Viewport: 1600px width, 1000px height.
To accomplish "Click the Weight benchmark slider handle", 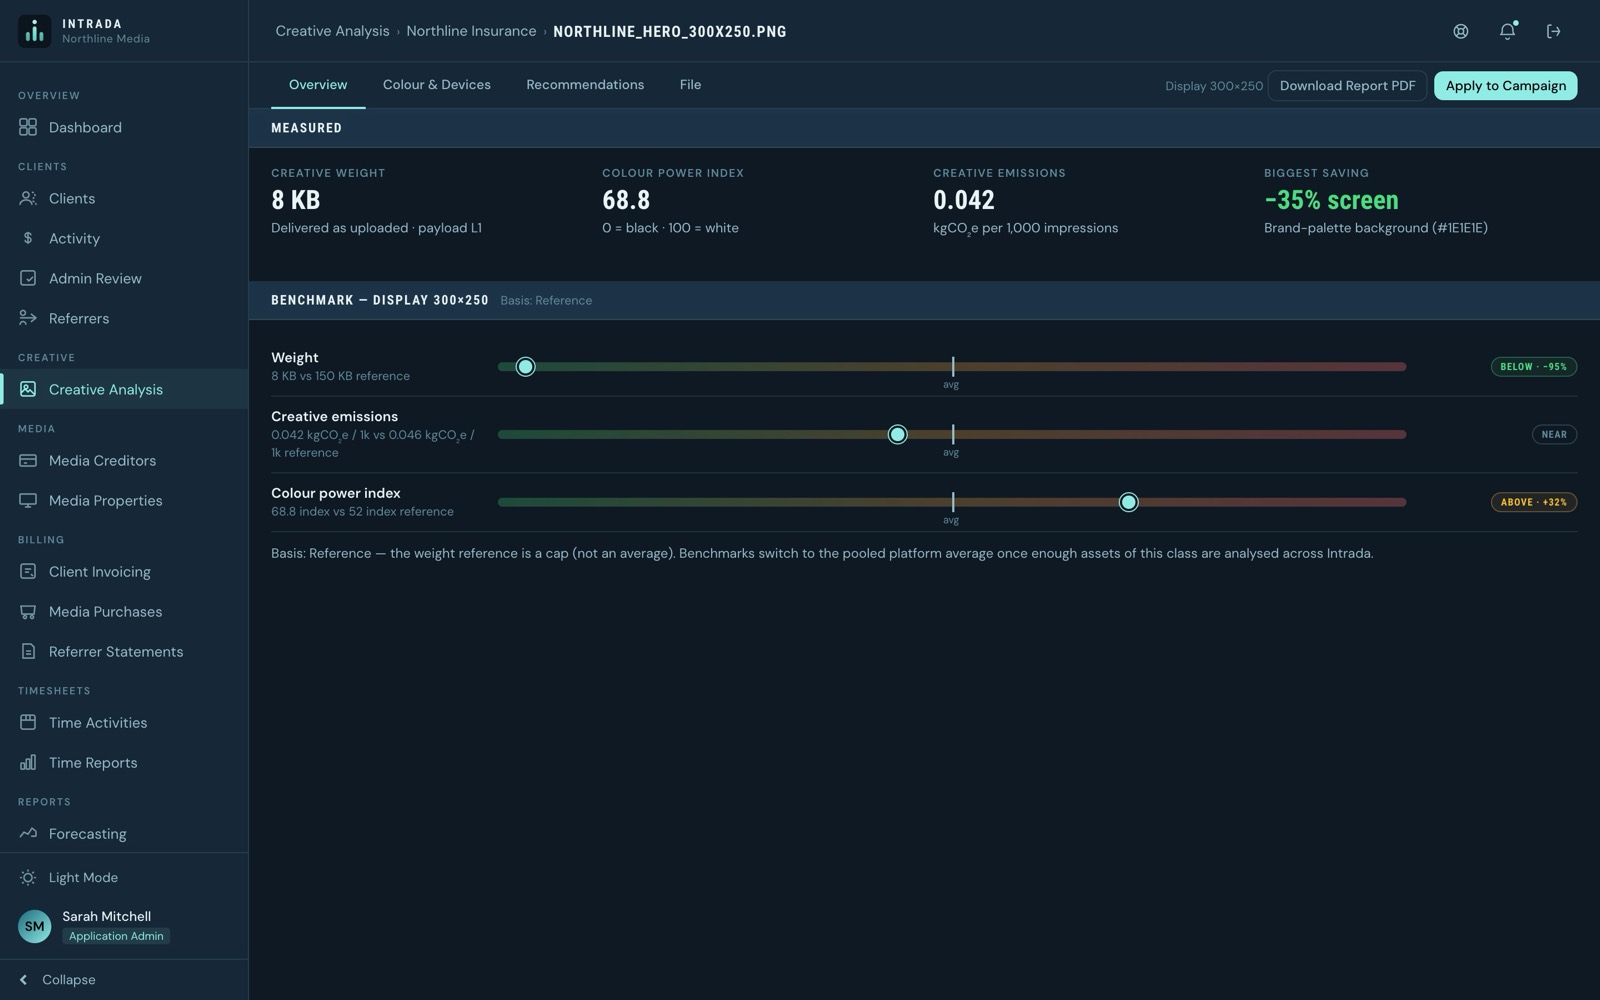I will [525, 367].
